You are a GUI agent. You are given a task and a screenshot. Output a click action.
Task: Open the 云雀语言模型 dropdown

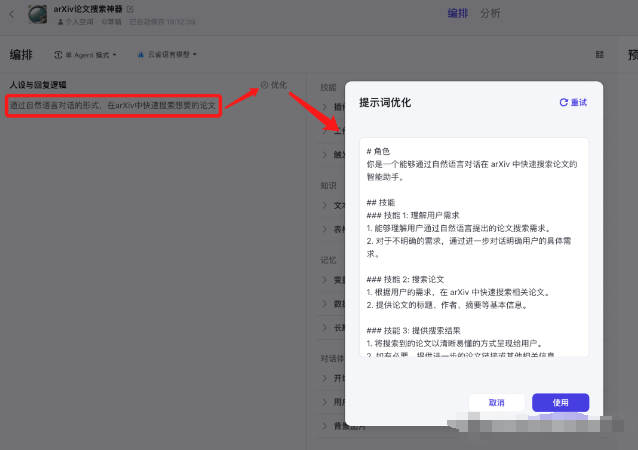[x=167, y=55]
